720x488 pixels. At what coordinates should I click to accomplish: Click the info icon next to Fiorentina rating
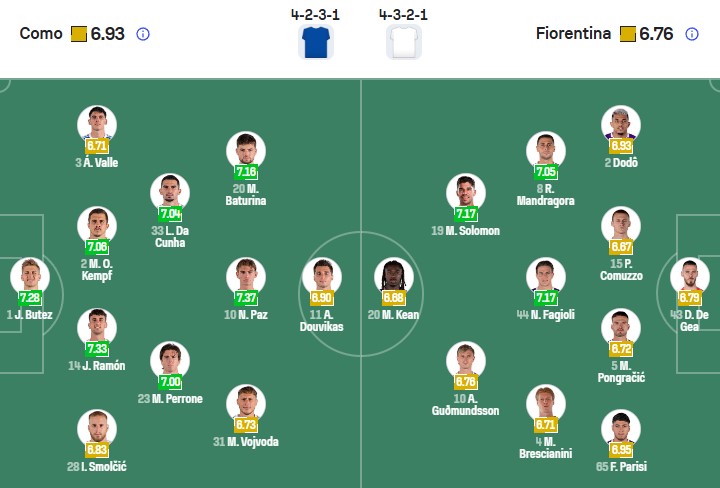click(x=692, y=34)
